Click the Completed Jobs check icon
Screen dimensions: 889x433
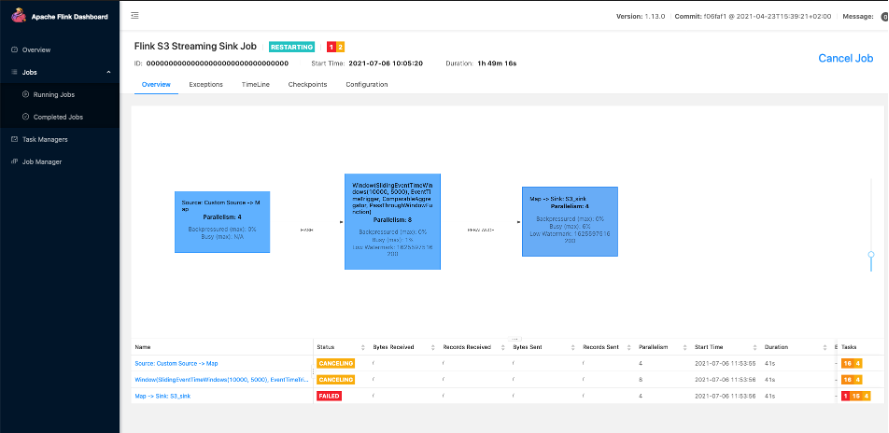coord(26,117)
